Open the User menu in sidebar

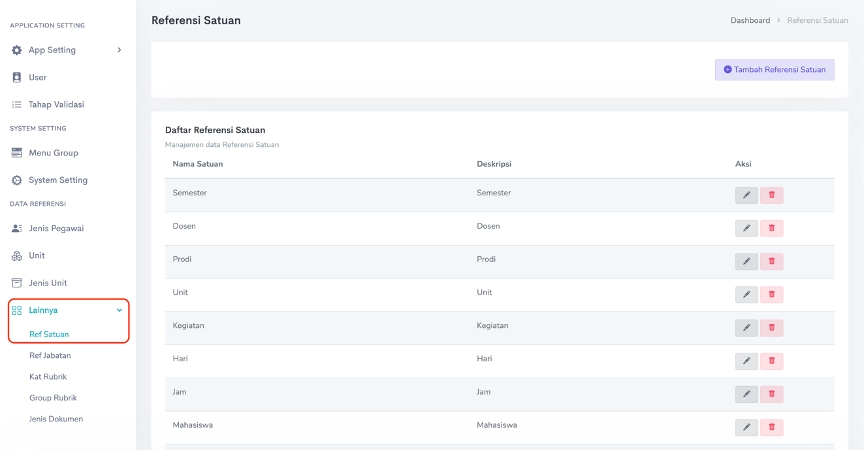click(x=37, y=77)
